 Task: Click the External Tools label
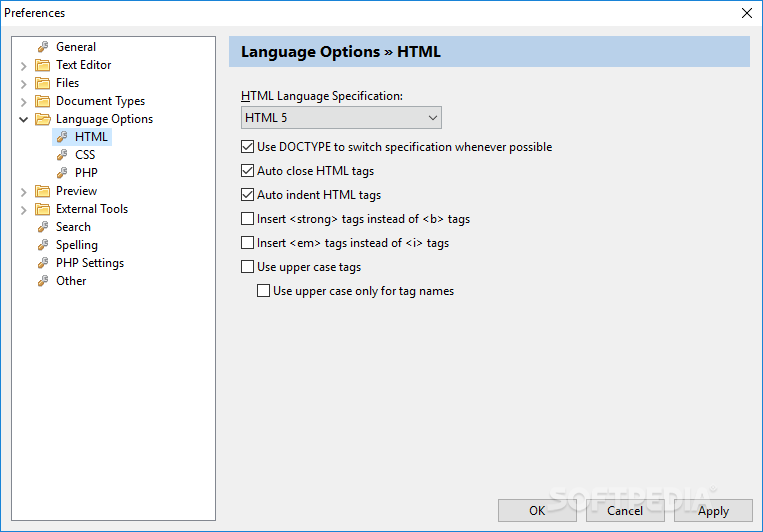[92, 209]
